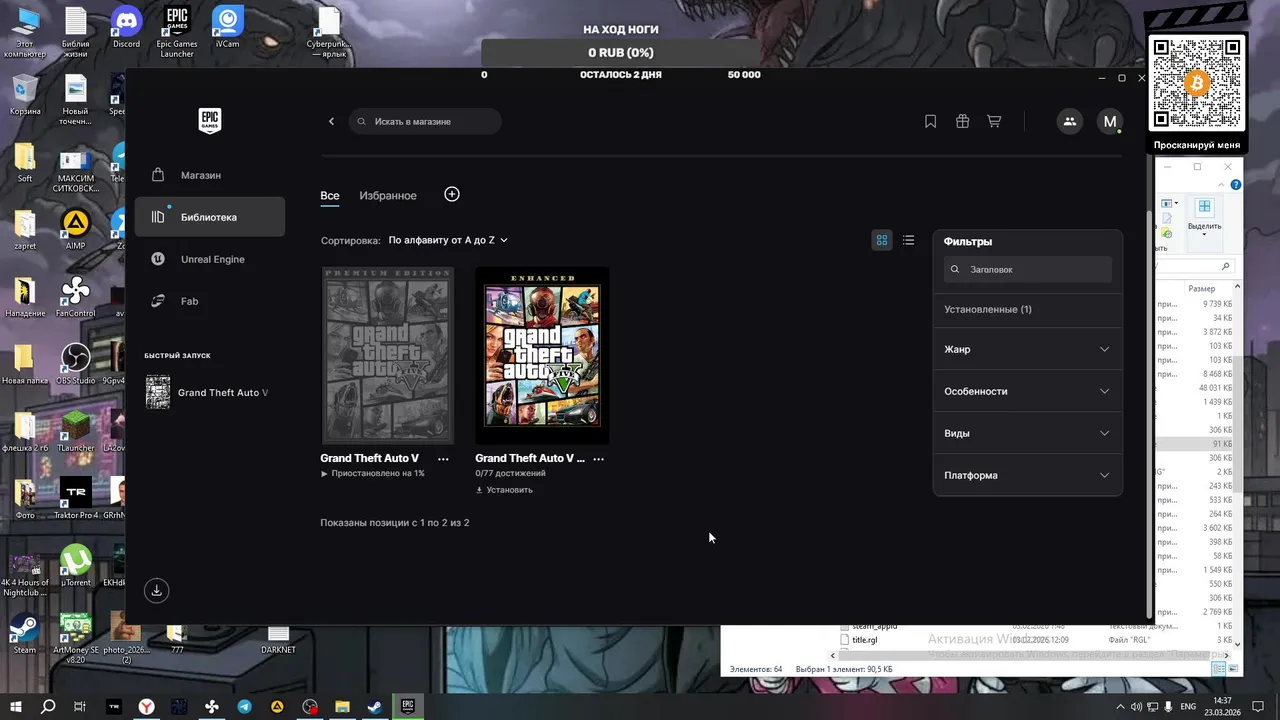Open the DARKNET desktop file

coord(279,637)
